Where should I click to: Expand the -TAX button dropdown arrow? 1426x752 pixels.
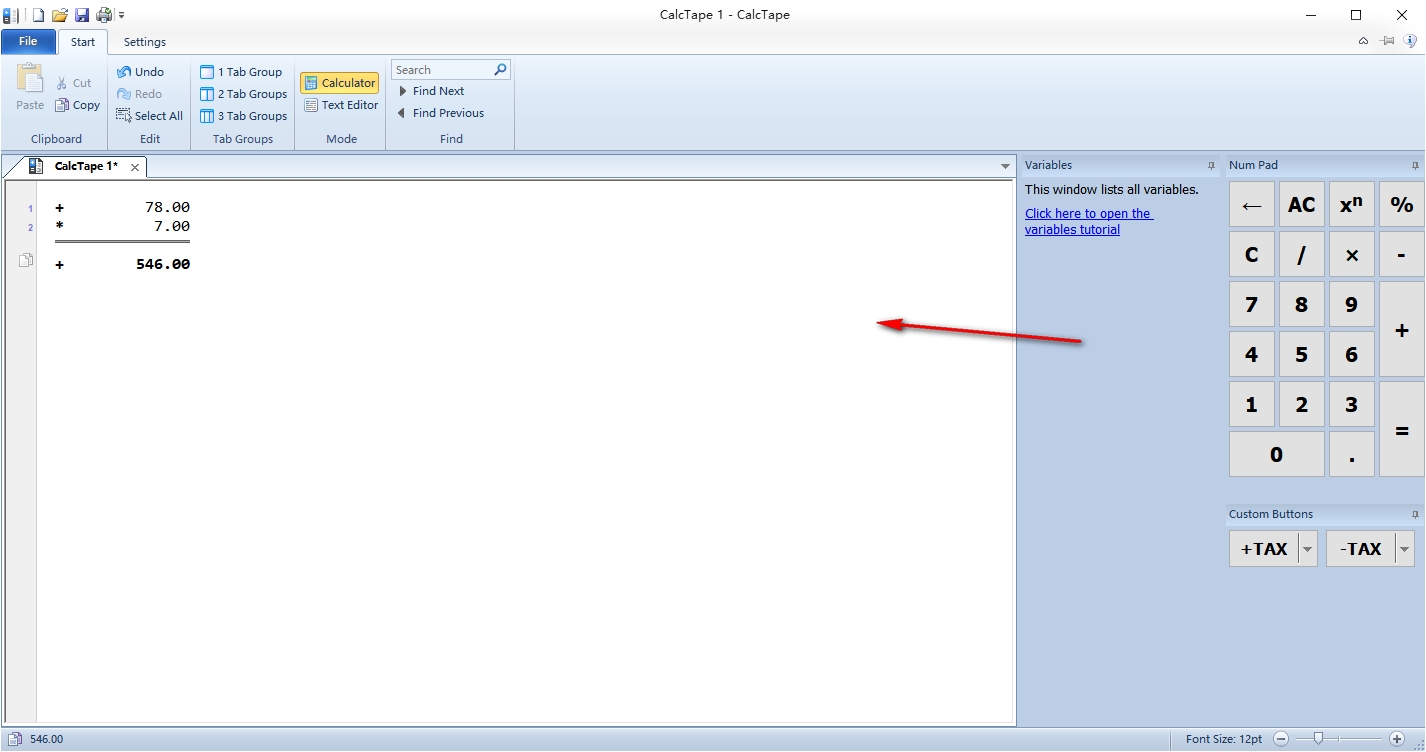pos(1405,549)
